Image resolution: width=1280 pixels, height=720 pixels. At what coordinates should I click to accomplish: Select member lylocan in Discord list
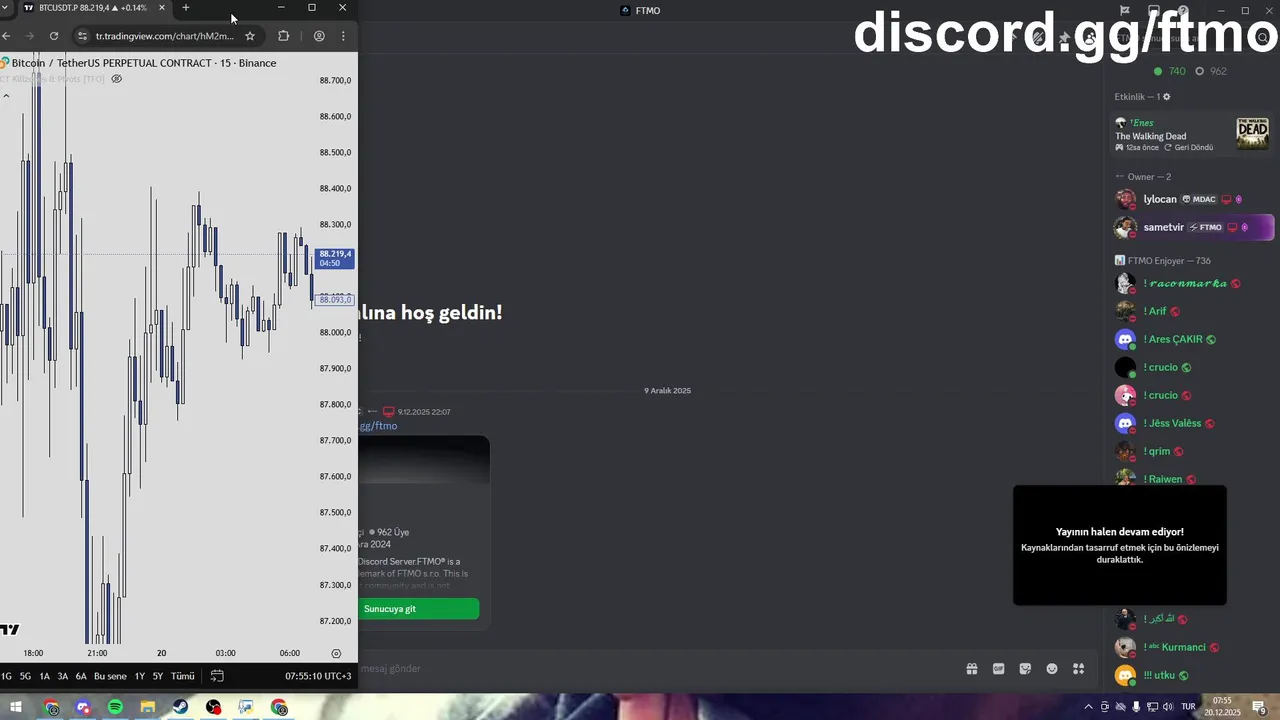click(x=1192, y=199)
